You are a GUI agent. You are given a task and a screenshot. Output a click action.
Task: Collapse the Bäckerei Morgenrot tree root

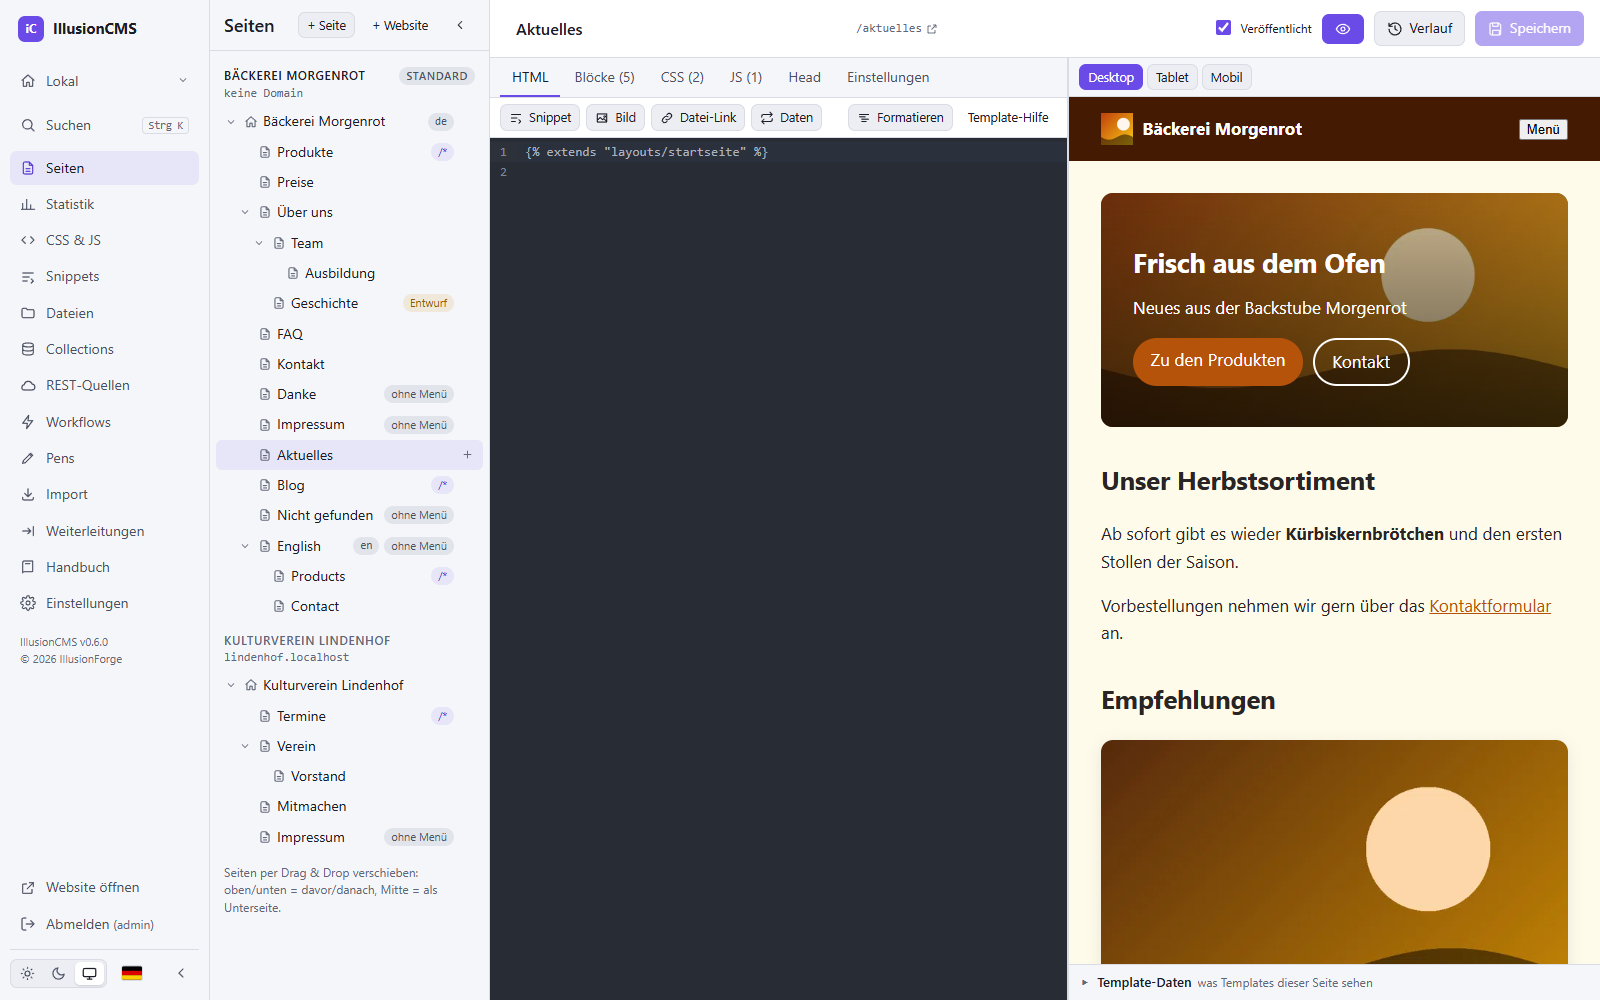point(231,121)
